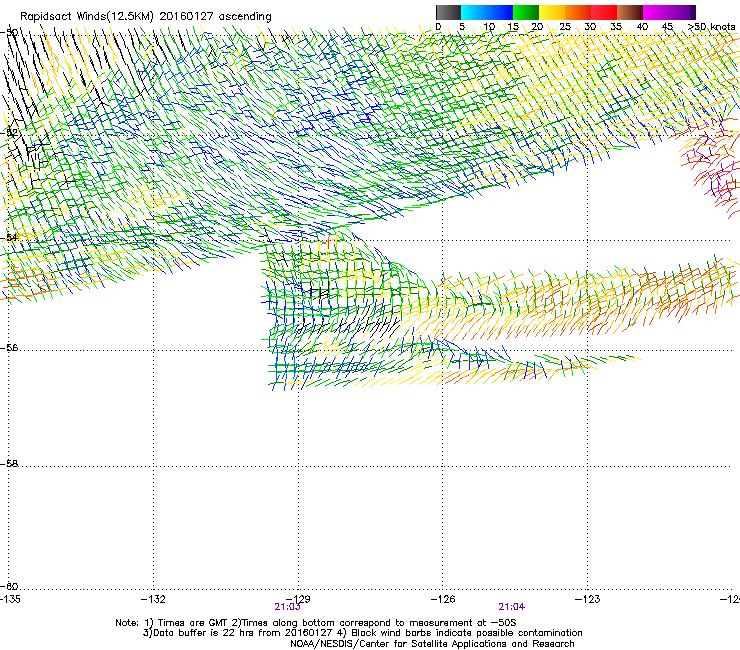Click the legend label '5'
The image size is (740, 650).
[x=462, y=27]
